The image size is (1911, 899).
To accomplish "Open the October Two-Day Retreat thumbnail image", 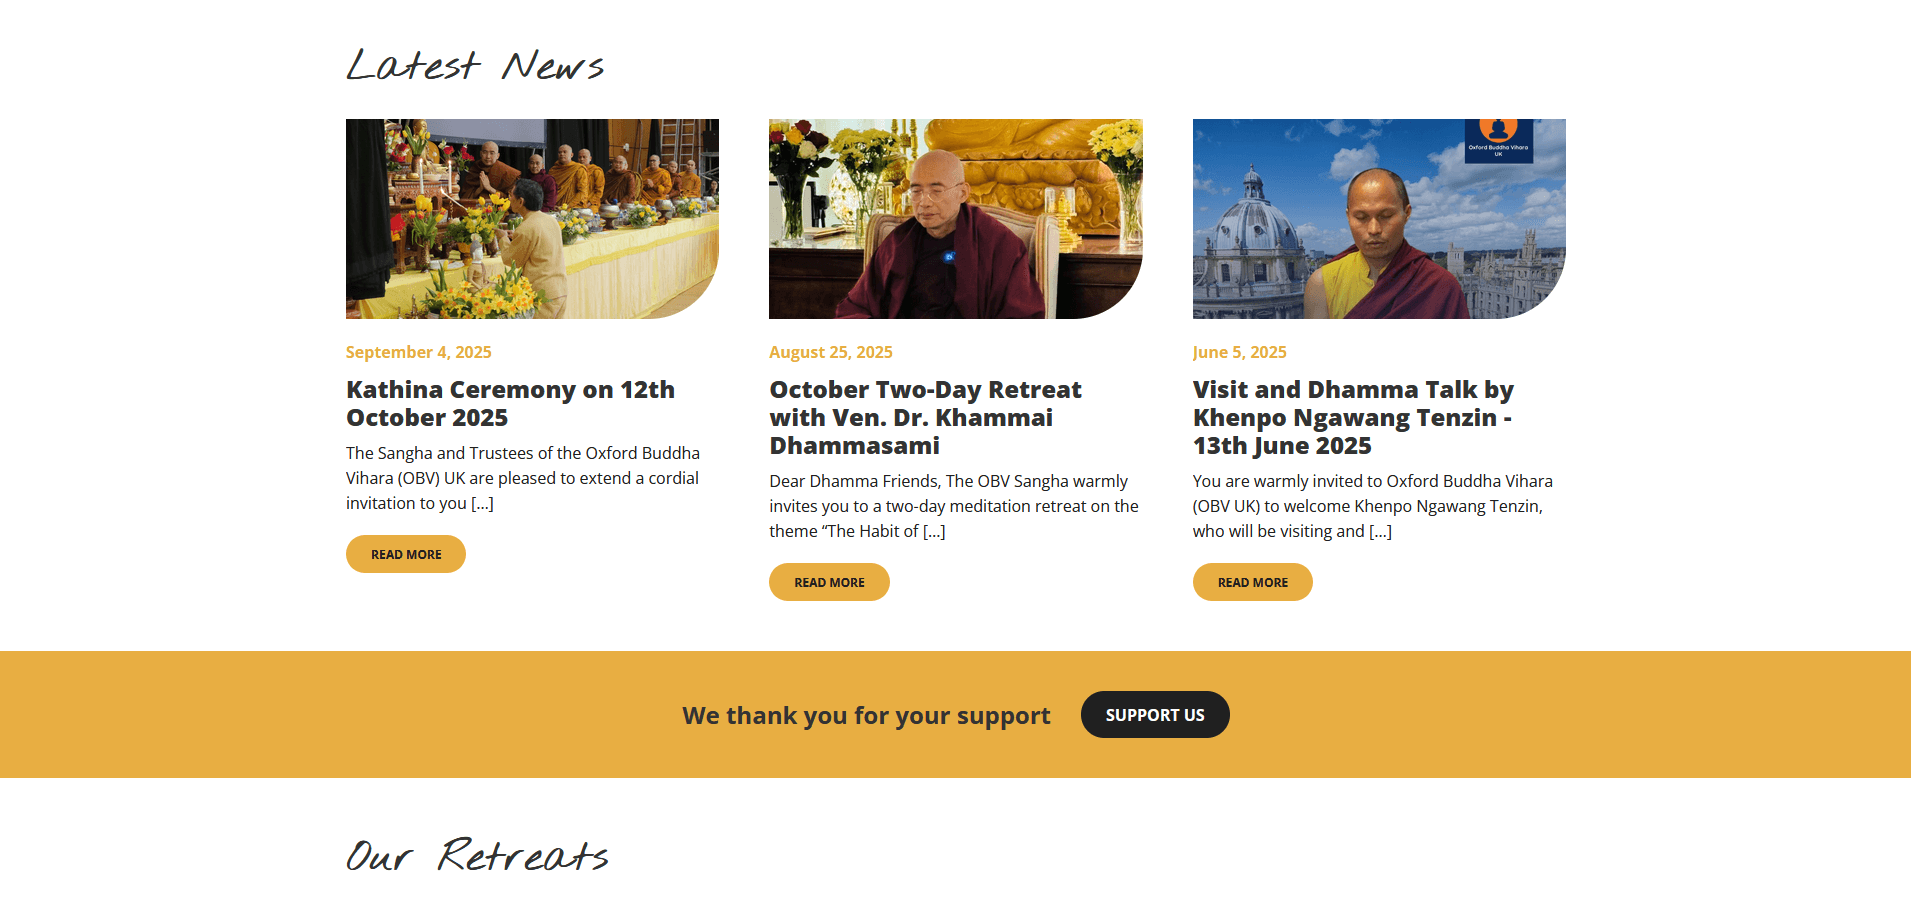I will 955,219.
